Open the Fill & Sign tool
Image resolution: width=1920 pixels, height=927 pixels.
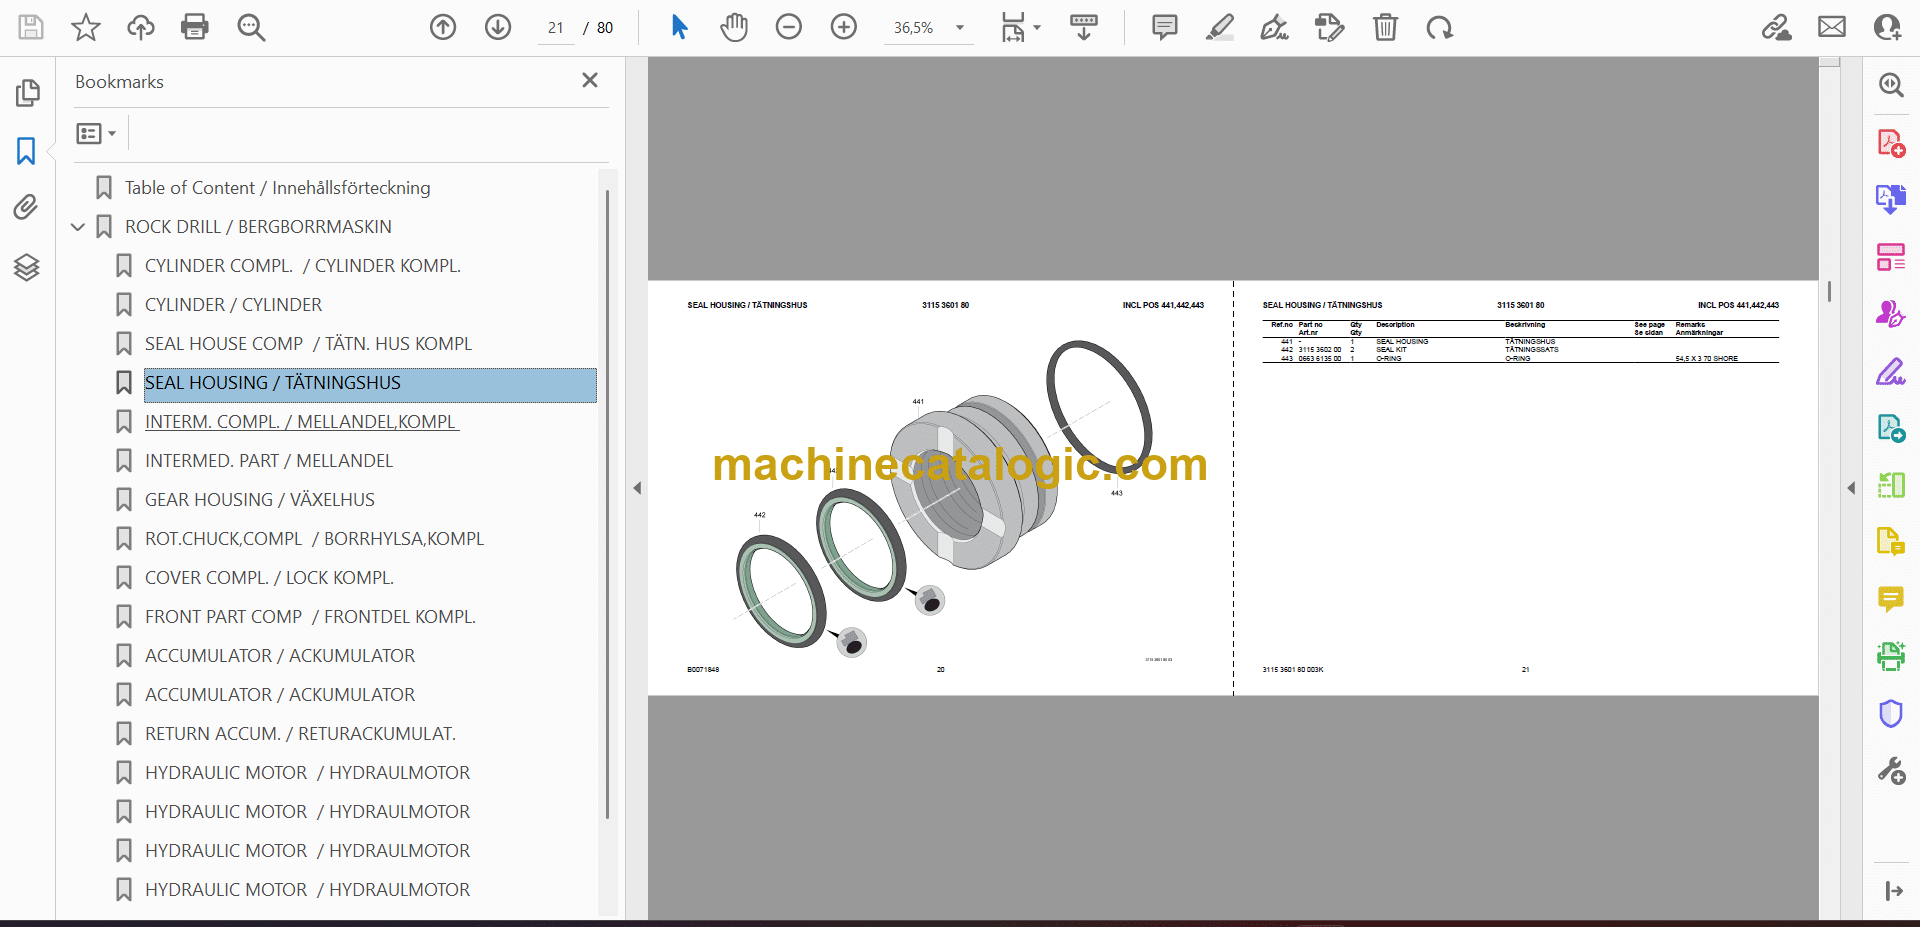(x=1891, y=372)
